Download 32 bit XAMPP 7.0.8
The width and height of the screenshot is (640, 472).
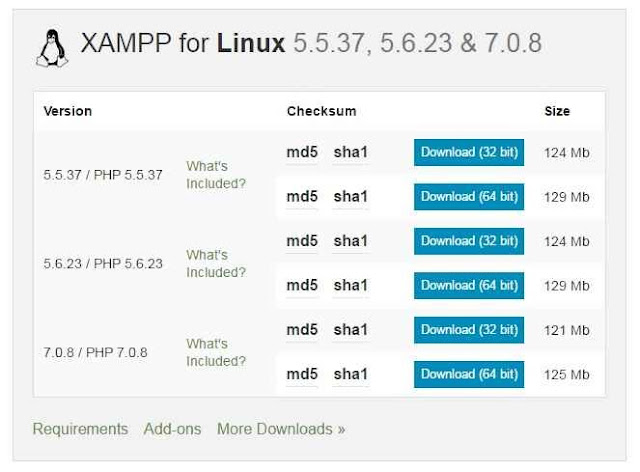tap(469, 330)
